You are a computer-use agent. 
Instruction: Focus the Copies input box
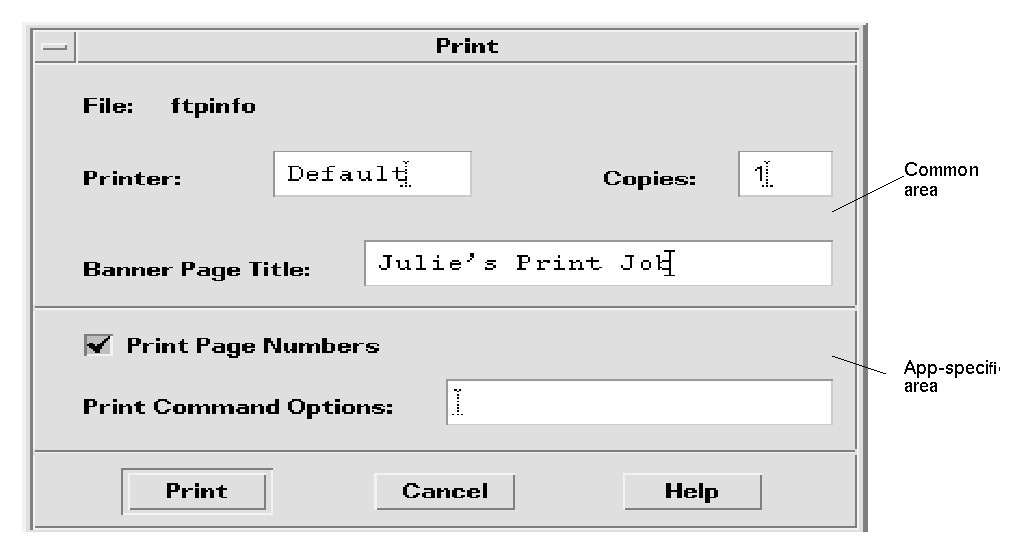pyautogui.click(x=785, y=175)
